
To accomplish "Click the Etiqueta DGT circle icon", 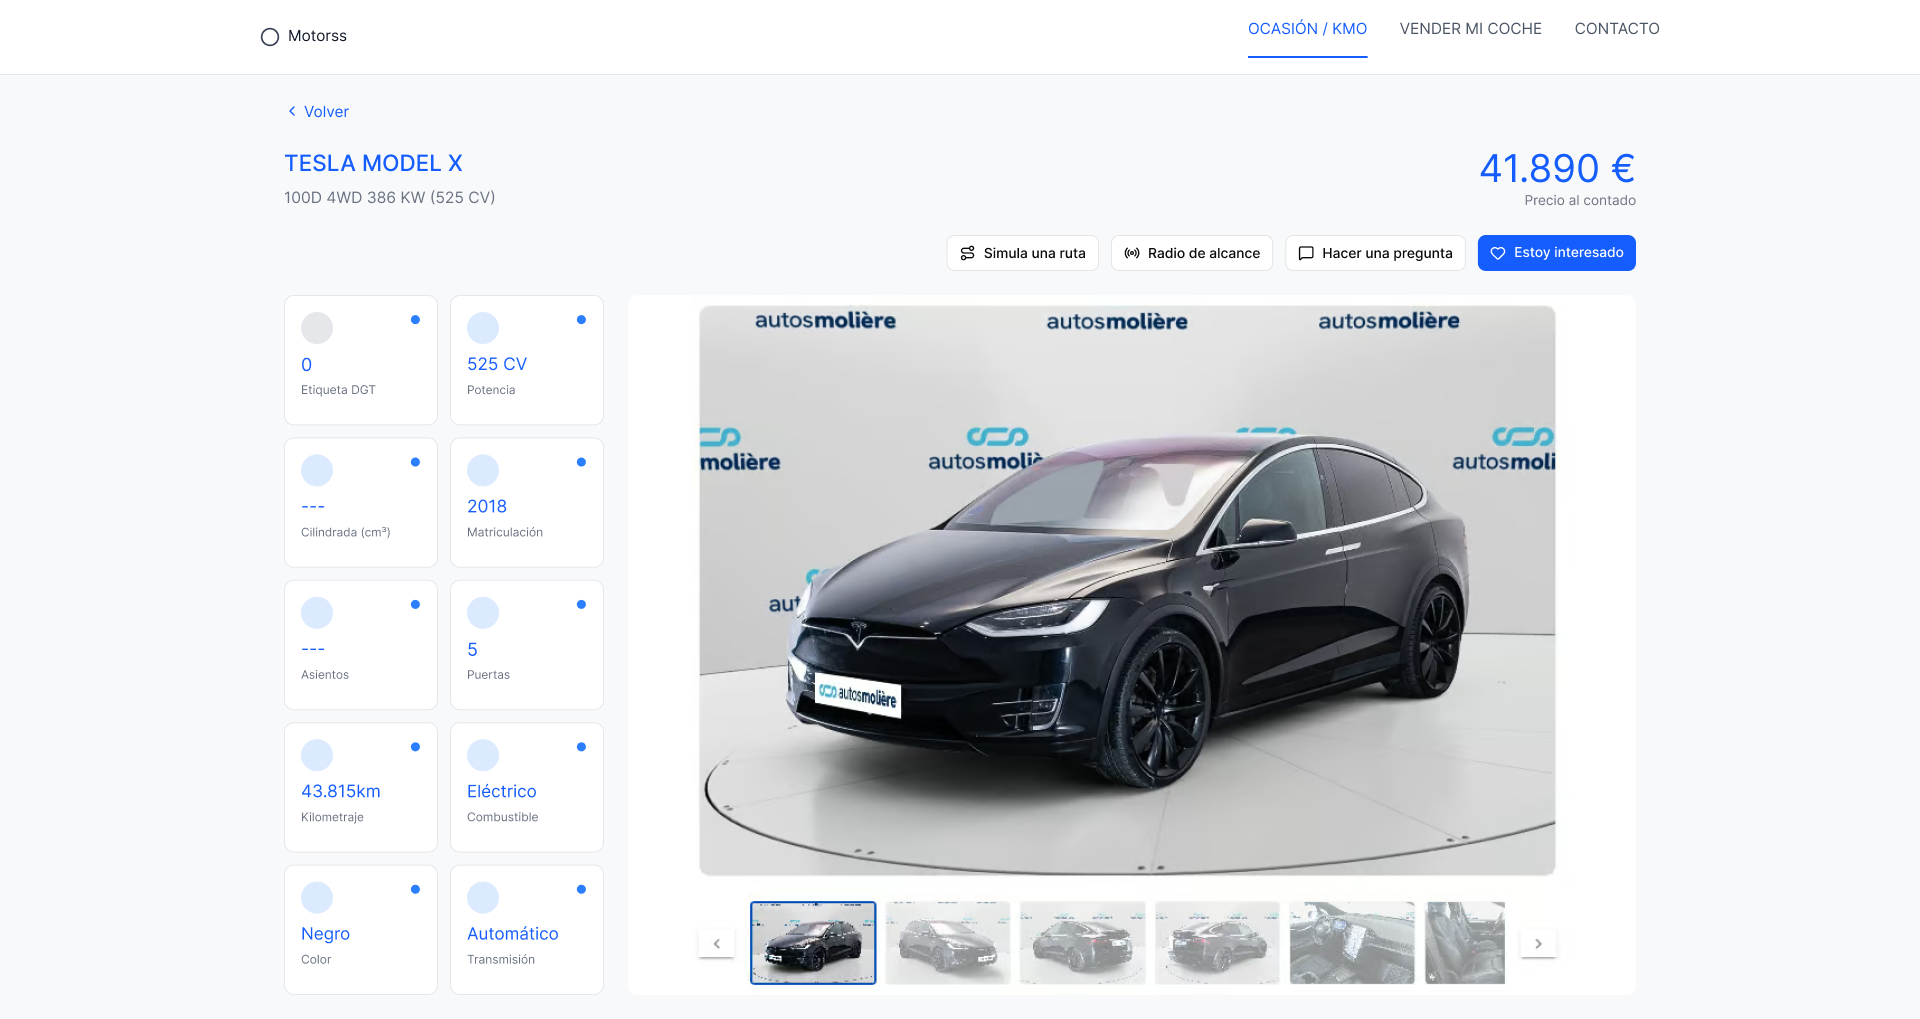I will 317,328.
